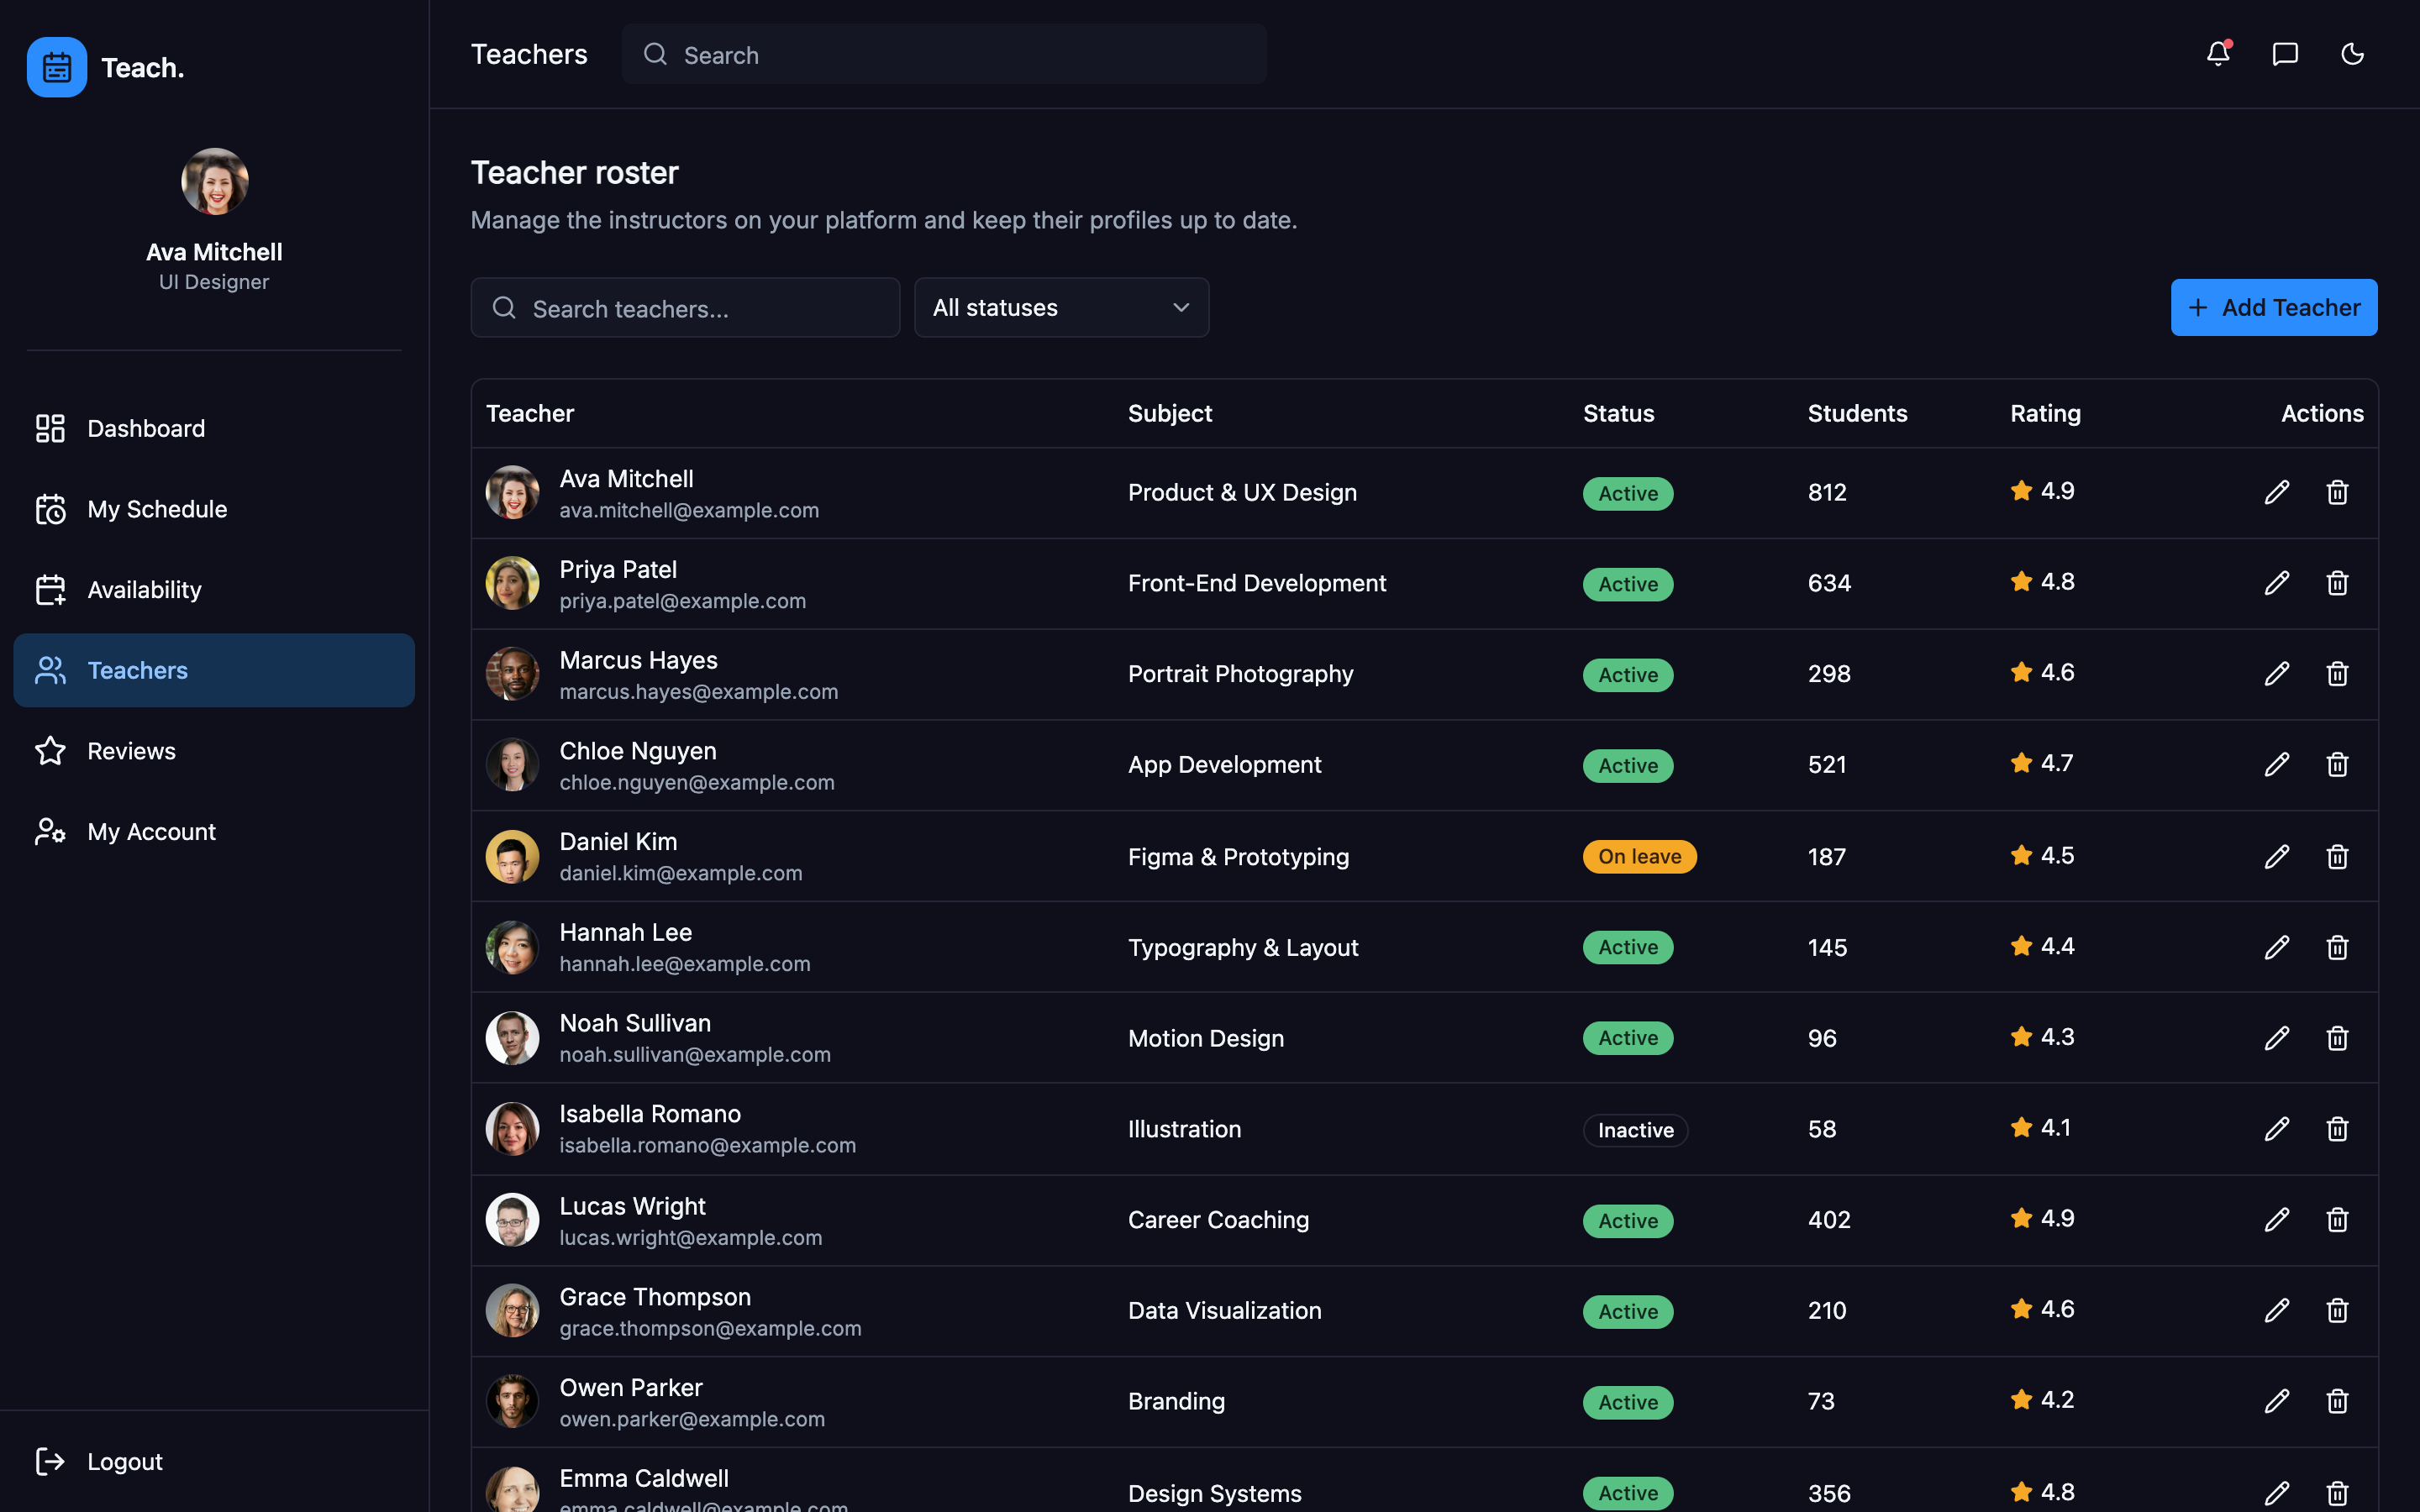The width and height of the screenshot is (2420, 1512).
Task: Toggle dark mode moon icon
Action: click(x=2352, y=54)
